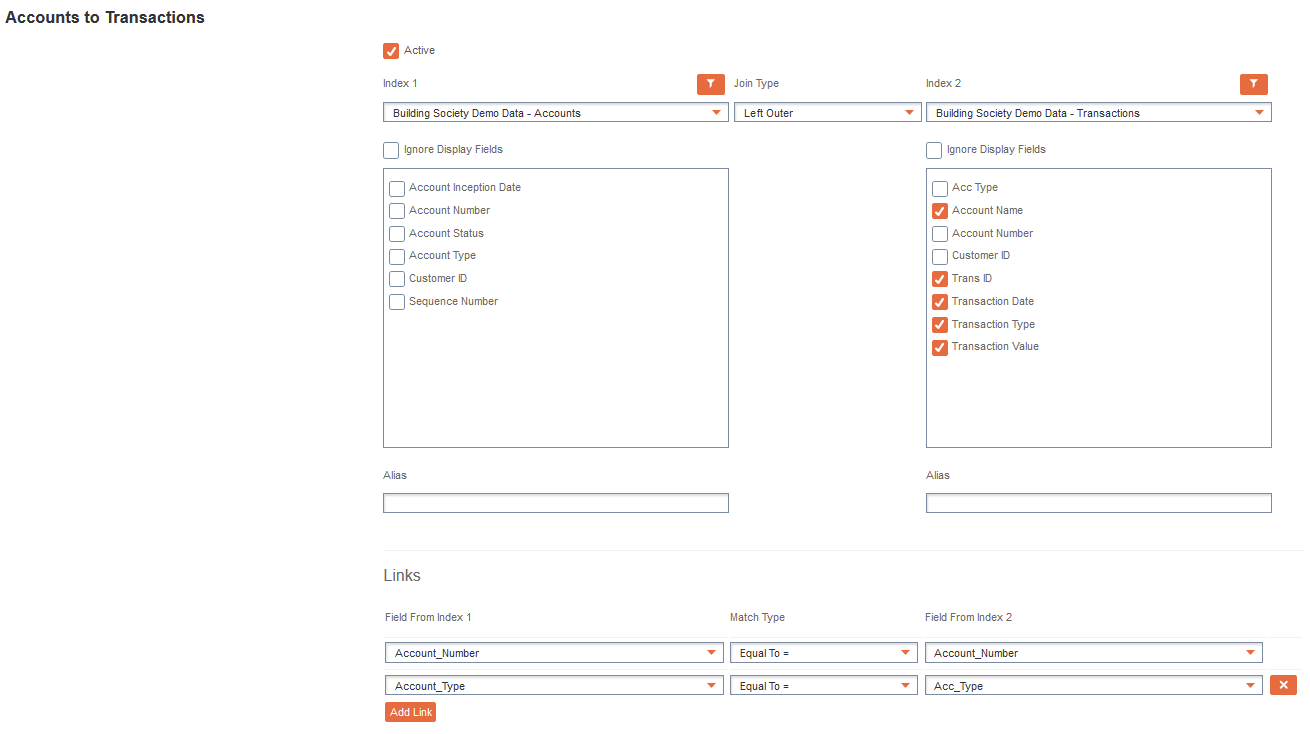Open the Index 1 dropdown
Image resolution: width=1310 pixels, height=734 pixels.
click(x=555, y=113)
